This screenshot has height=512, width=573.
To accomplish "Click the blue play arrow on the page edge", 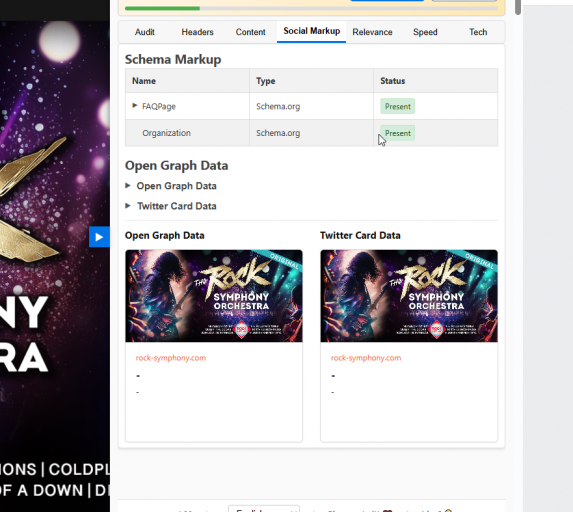I will click(99, 237).
